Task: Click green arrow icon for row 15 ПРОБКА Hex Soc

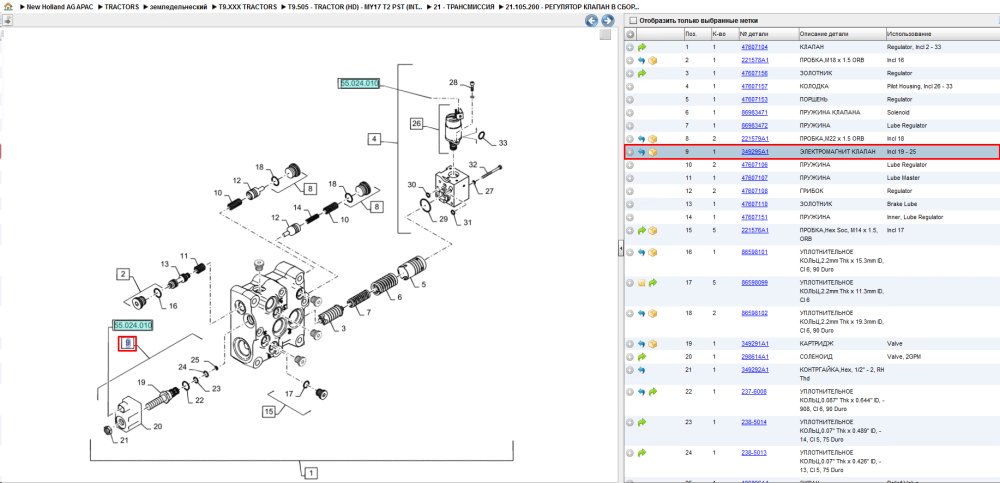Action: click(x=642, y=230)
